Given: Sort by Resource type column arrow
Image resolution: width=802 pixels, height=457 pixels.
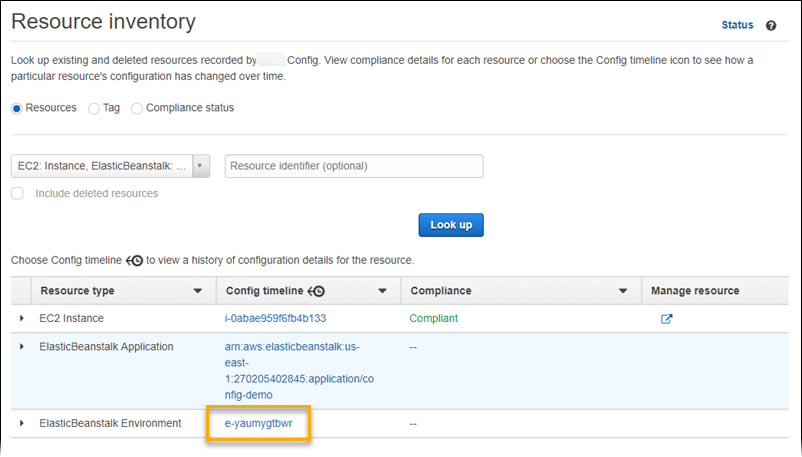Looking at the screenshot, I should 197,291.
